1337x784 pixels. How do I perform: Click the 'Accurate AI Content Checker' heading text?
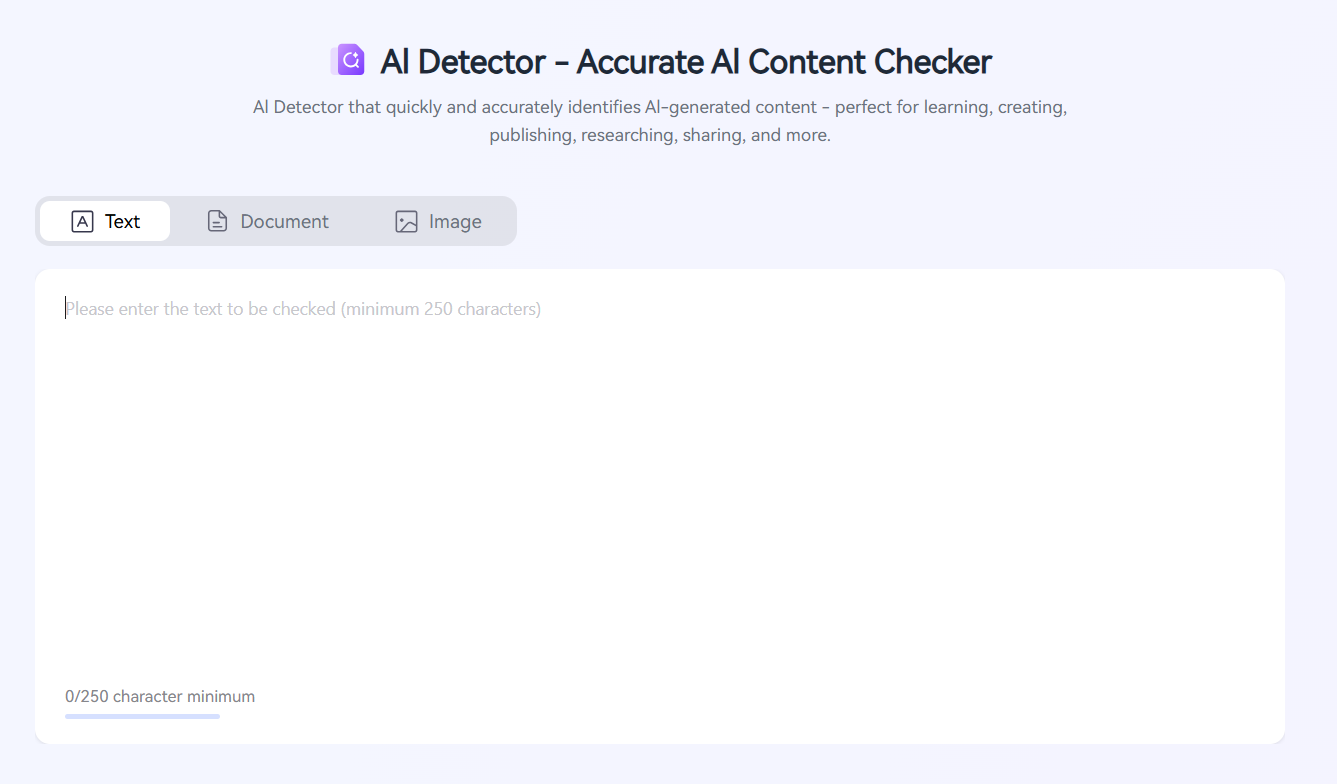[x=784, y=62]
